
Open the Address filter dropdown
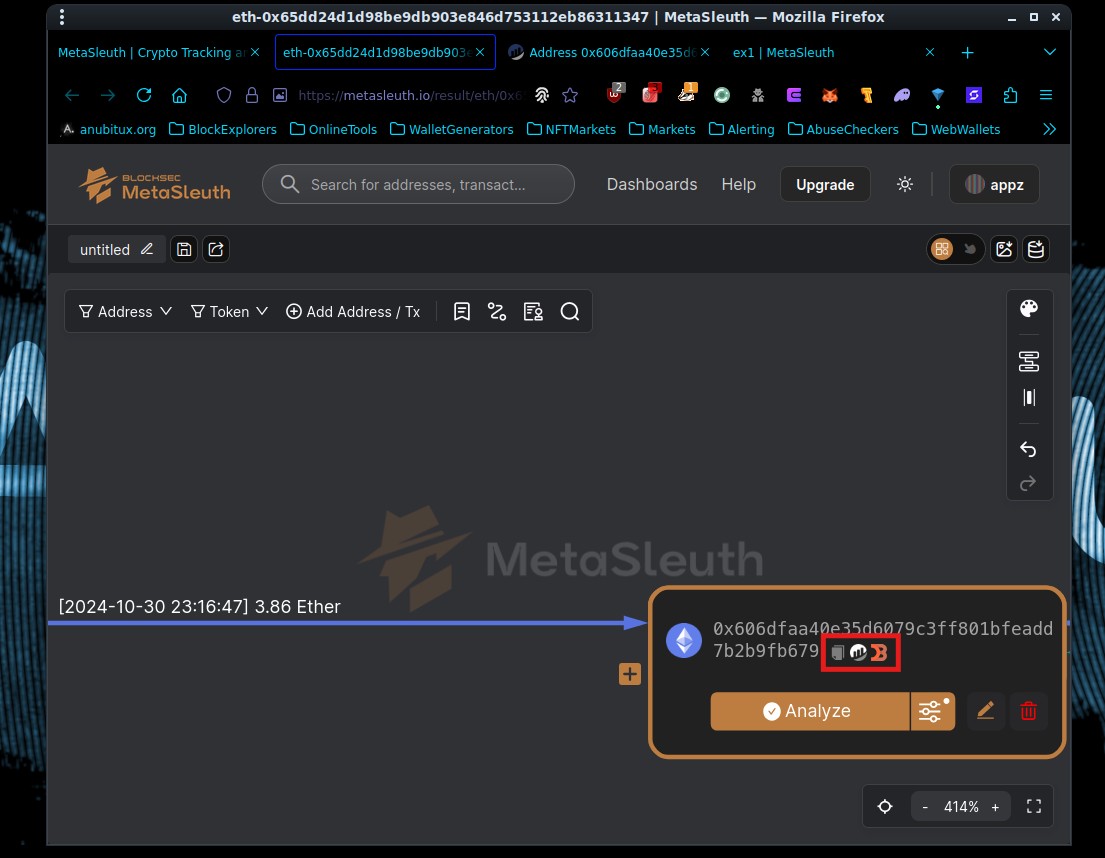point(125,311)
